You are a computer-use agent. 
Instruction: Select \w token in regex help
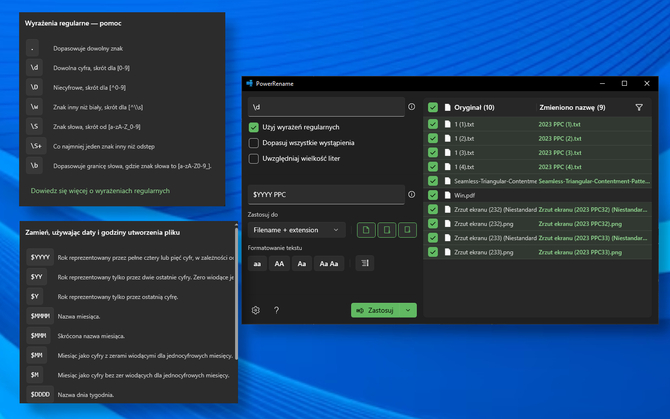coord(34,107)
